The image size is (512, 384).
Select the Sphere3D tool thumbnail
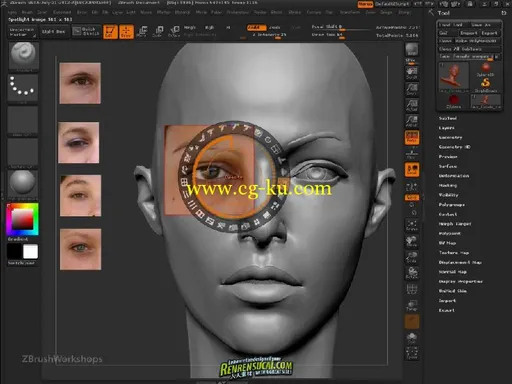485,69
